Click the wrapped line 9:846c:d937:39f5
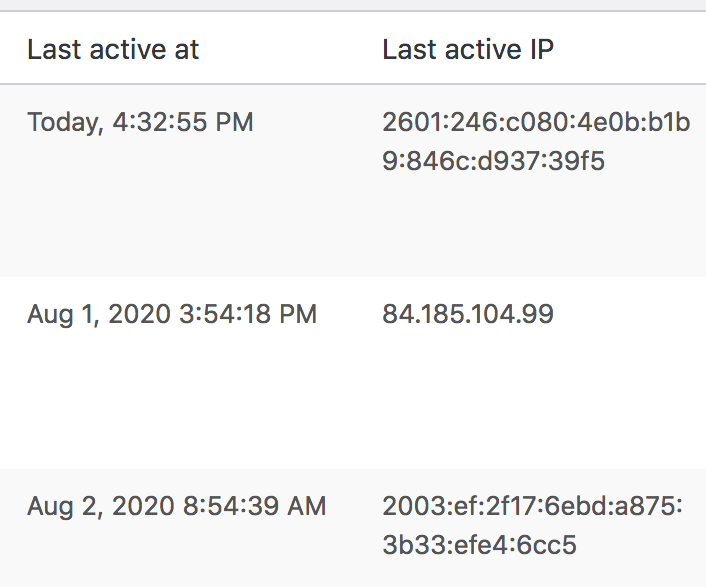Viewport: 706px width, 587px height. pyautogui.click(x=493, y=161)
